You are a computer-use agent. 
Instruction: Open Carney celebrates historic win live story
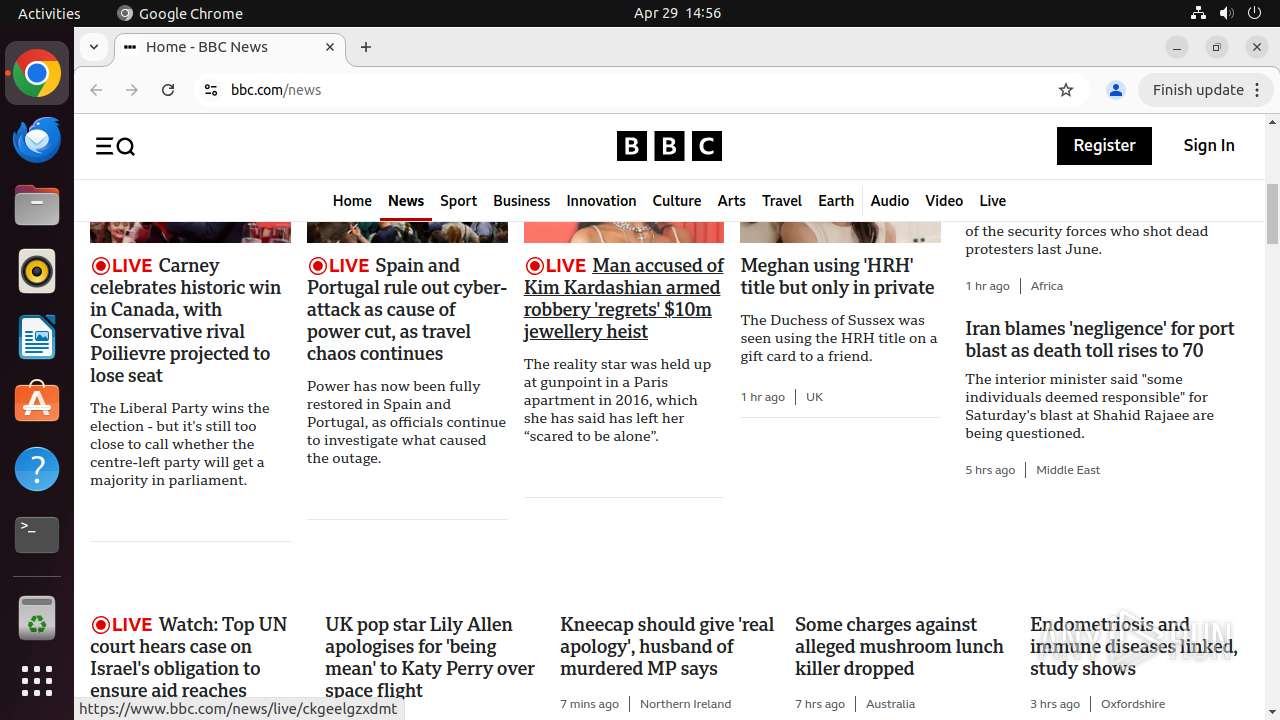pos(186,320)
